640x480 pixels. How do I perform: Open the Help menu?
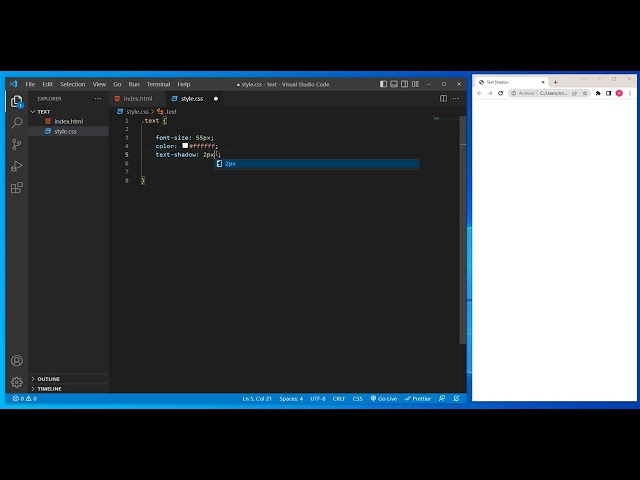184,84
